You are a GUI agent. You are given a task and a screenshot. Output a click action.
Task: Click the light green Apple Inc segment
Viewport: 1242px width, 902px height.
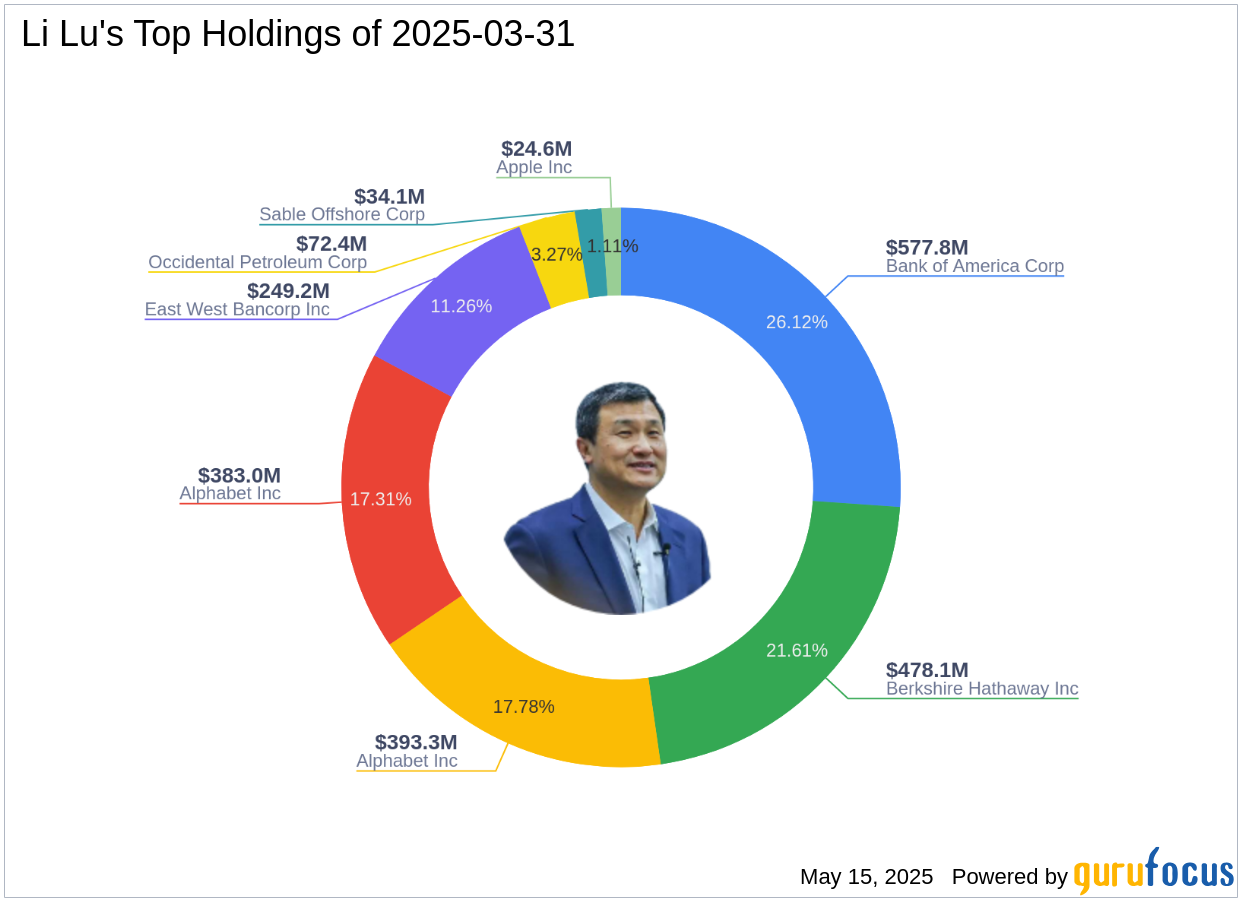pos(612,252)
